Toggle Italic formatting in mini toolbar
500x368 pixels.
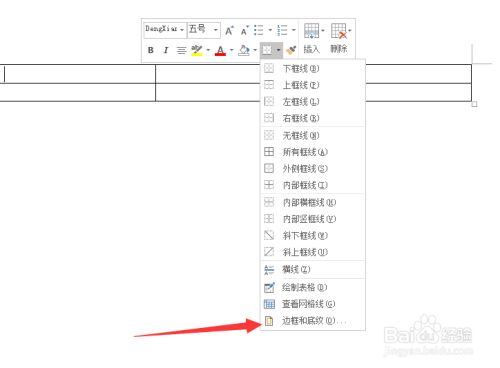pyautogui.click(x=166, y=50)
